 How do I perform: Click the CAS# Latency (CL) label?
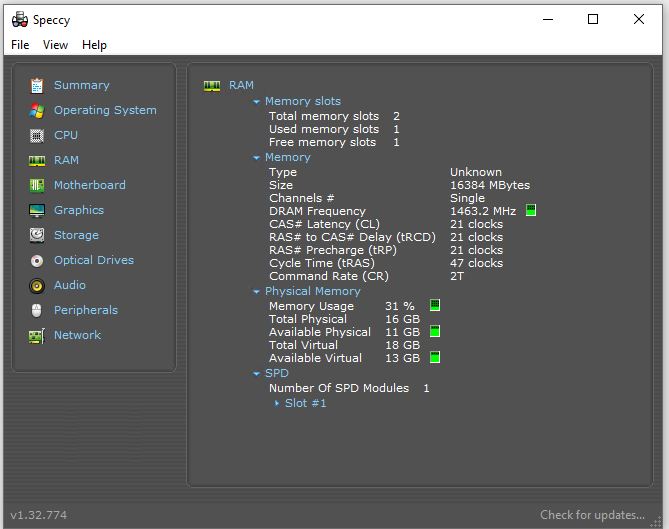324,224
